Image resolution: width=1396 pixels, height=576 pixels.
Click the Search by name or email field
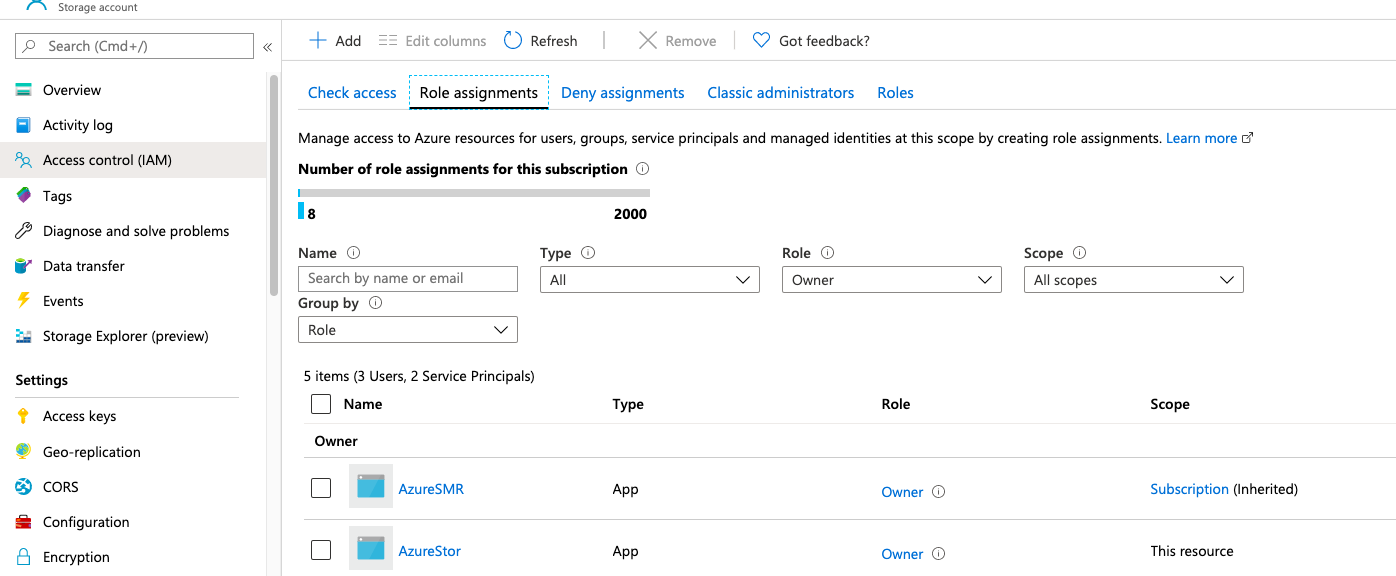407,278
